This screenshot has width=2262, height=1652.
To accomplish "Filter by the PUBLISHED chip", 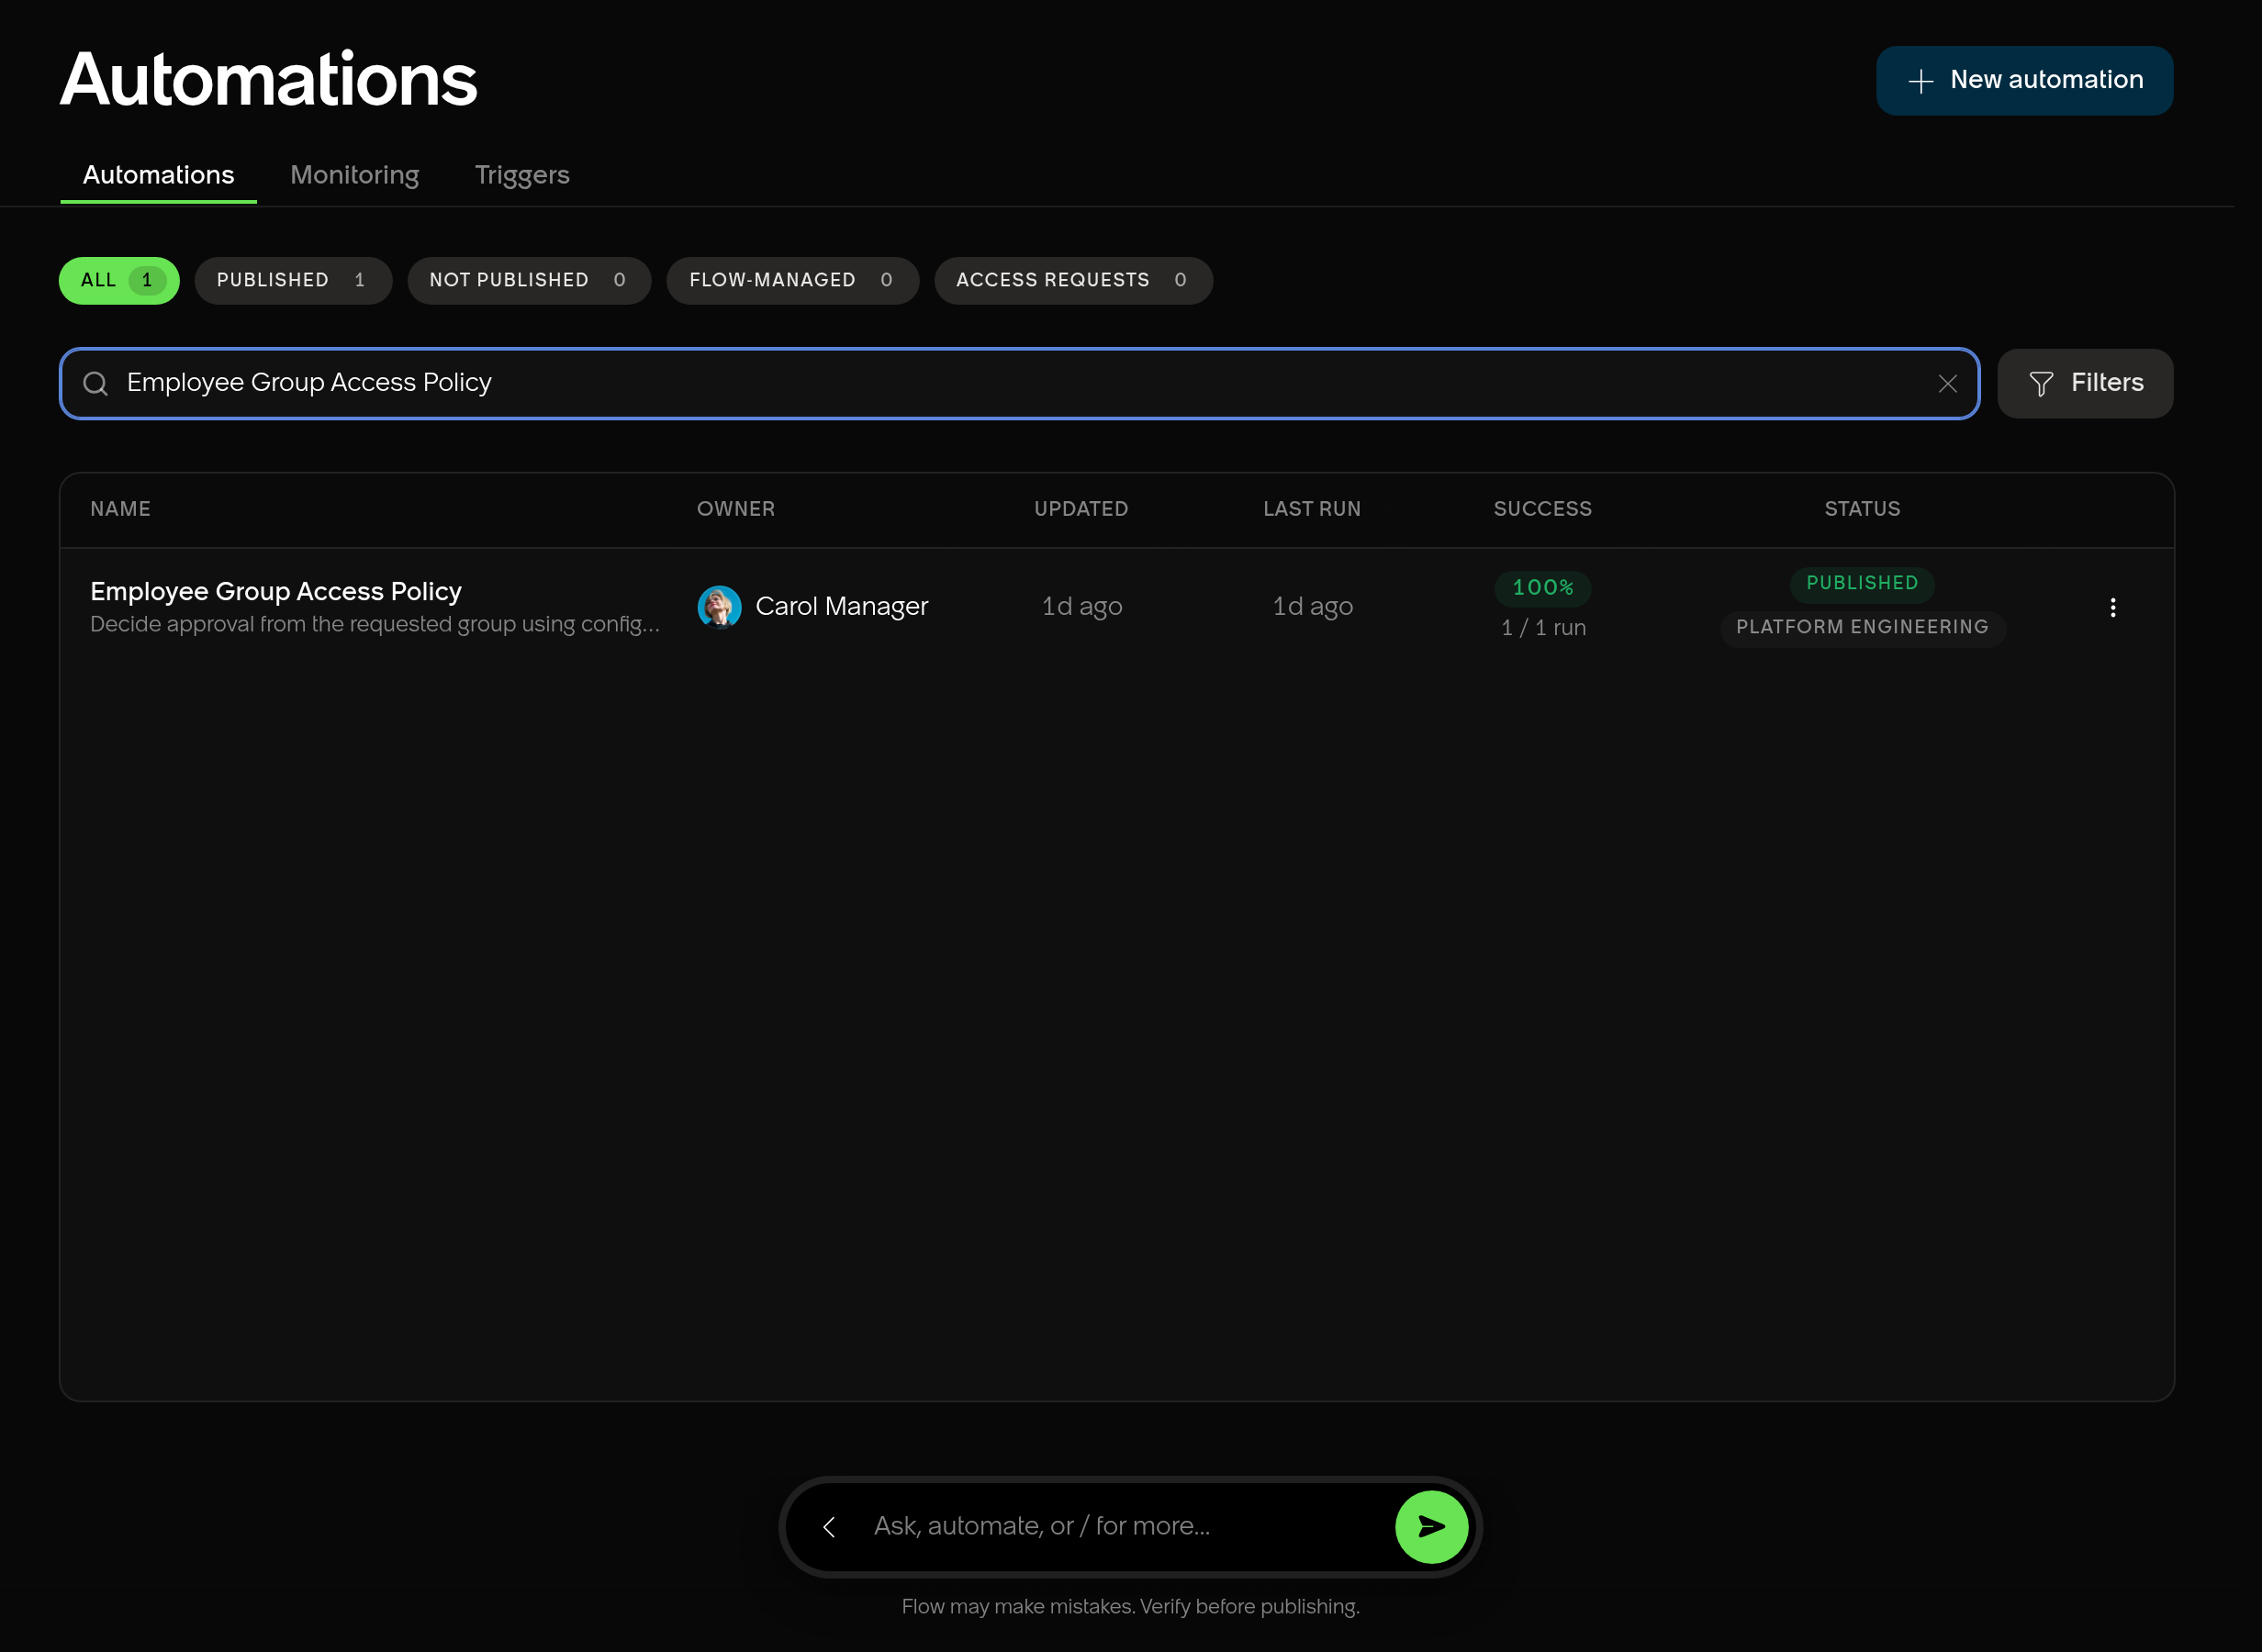I will (x=293, y=281).
